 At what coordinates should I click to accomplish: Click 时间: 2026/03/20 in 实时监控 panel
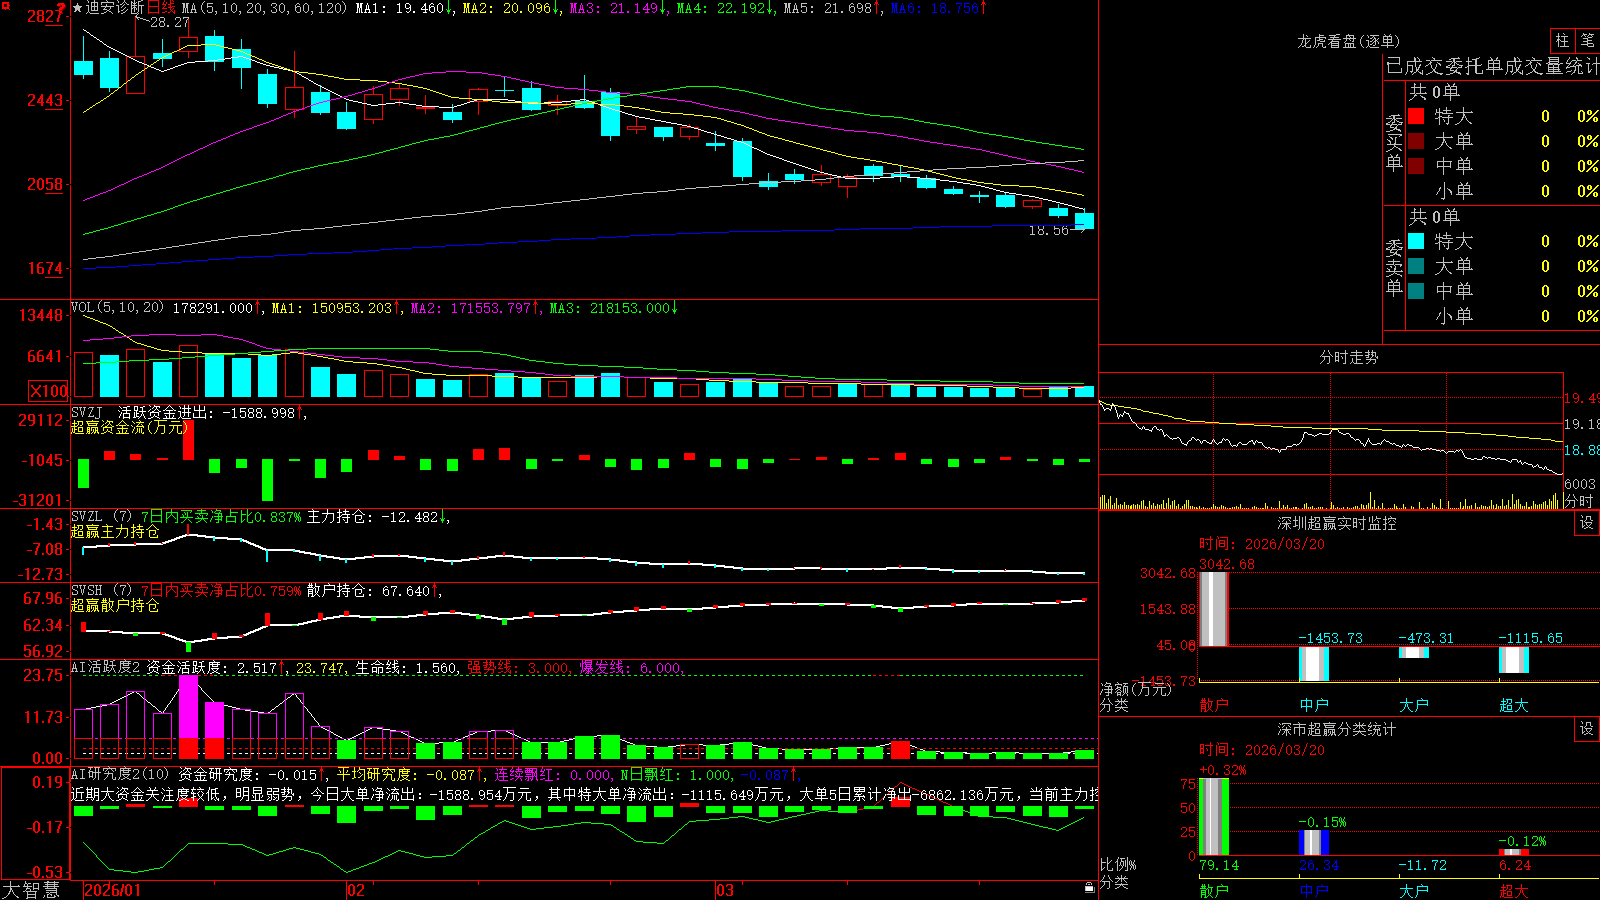point(1262,544)
